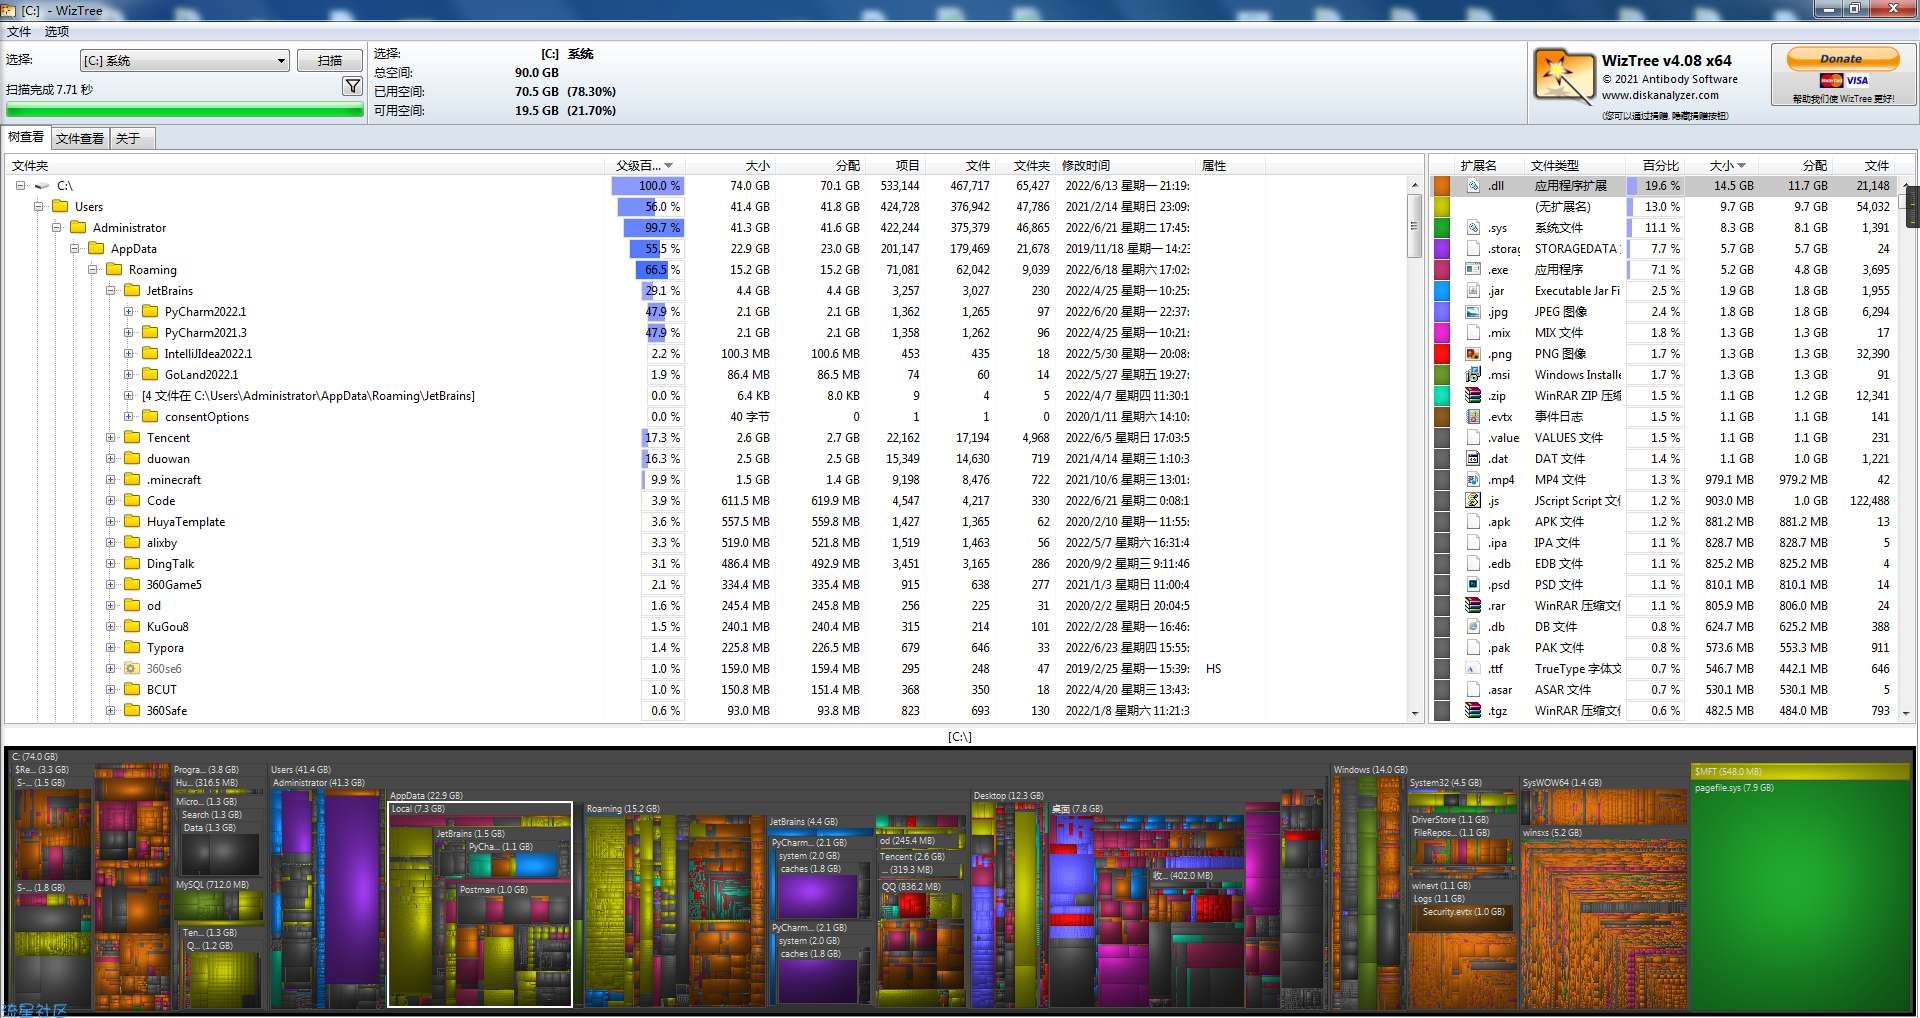The width and height of the screenshot is (1920, 1018).
Task: Select the GoLand2022.1 folder icon
Action: point(150,374)
